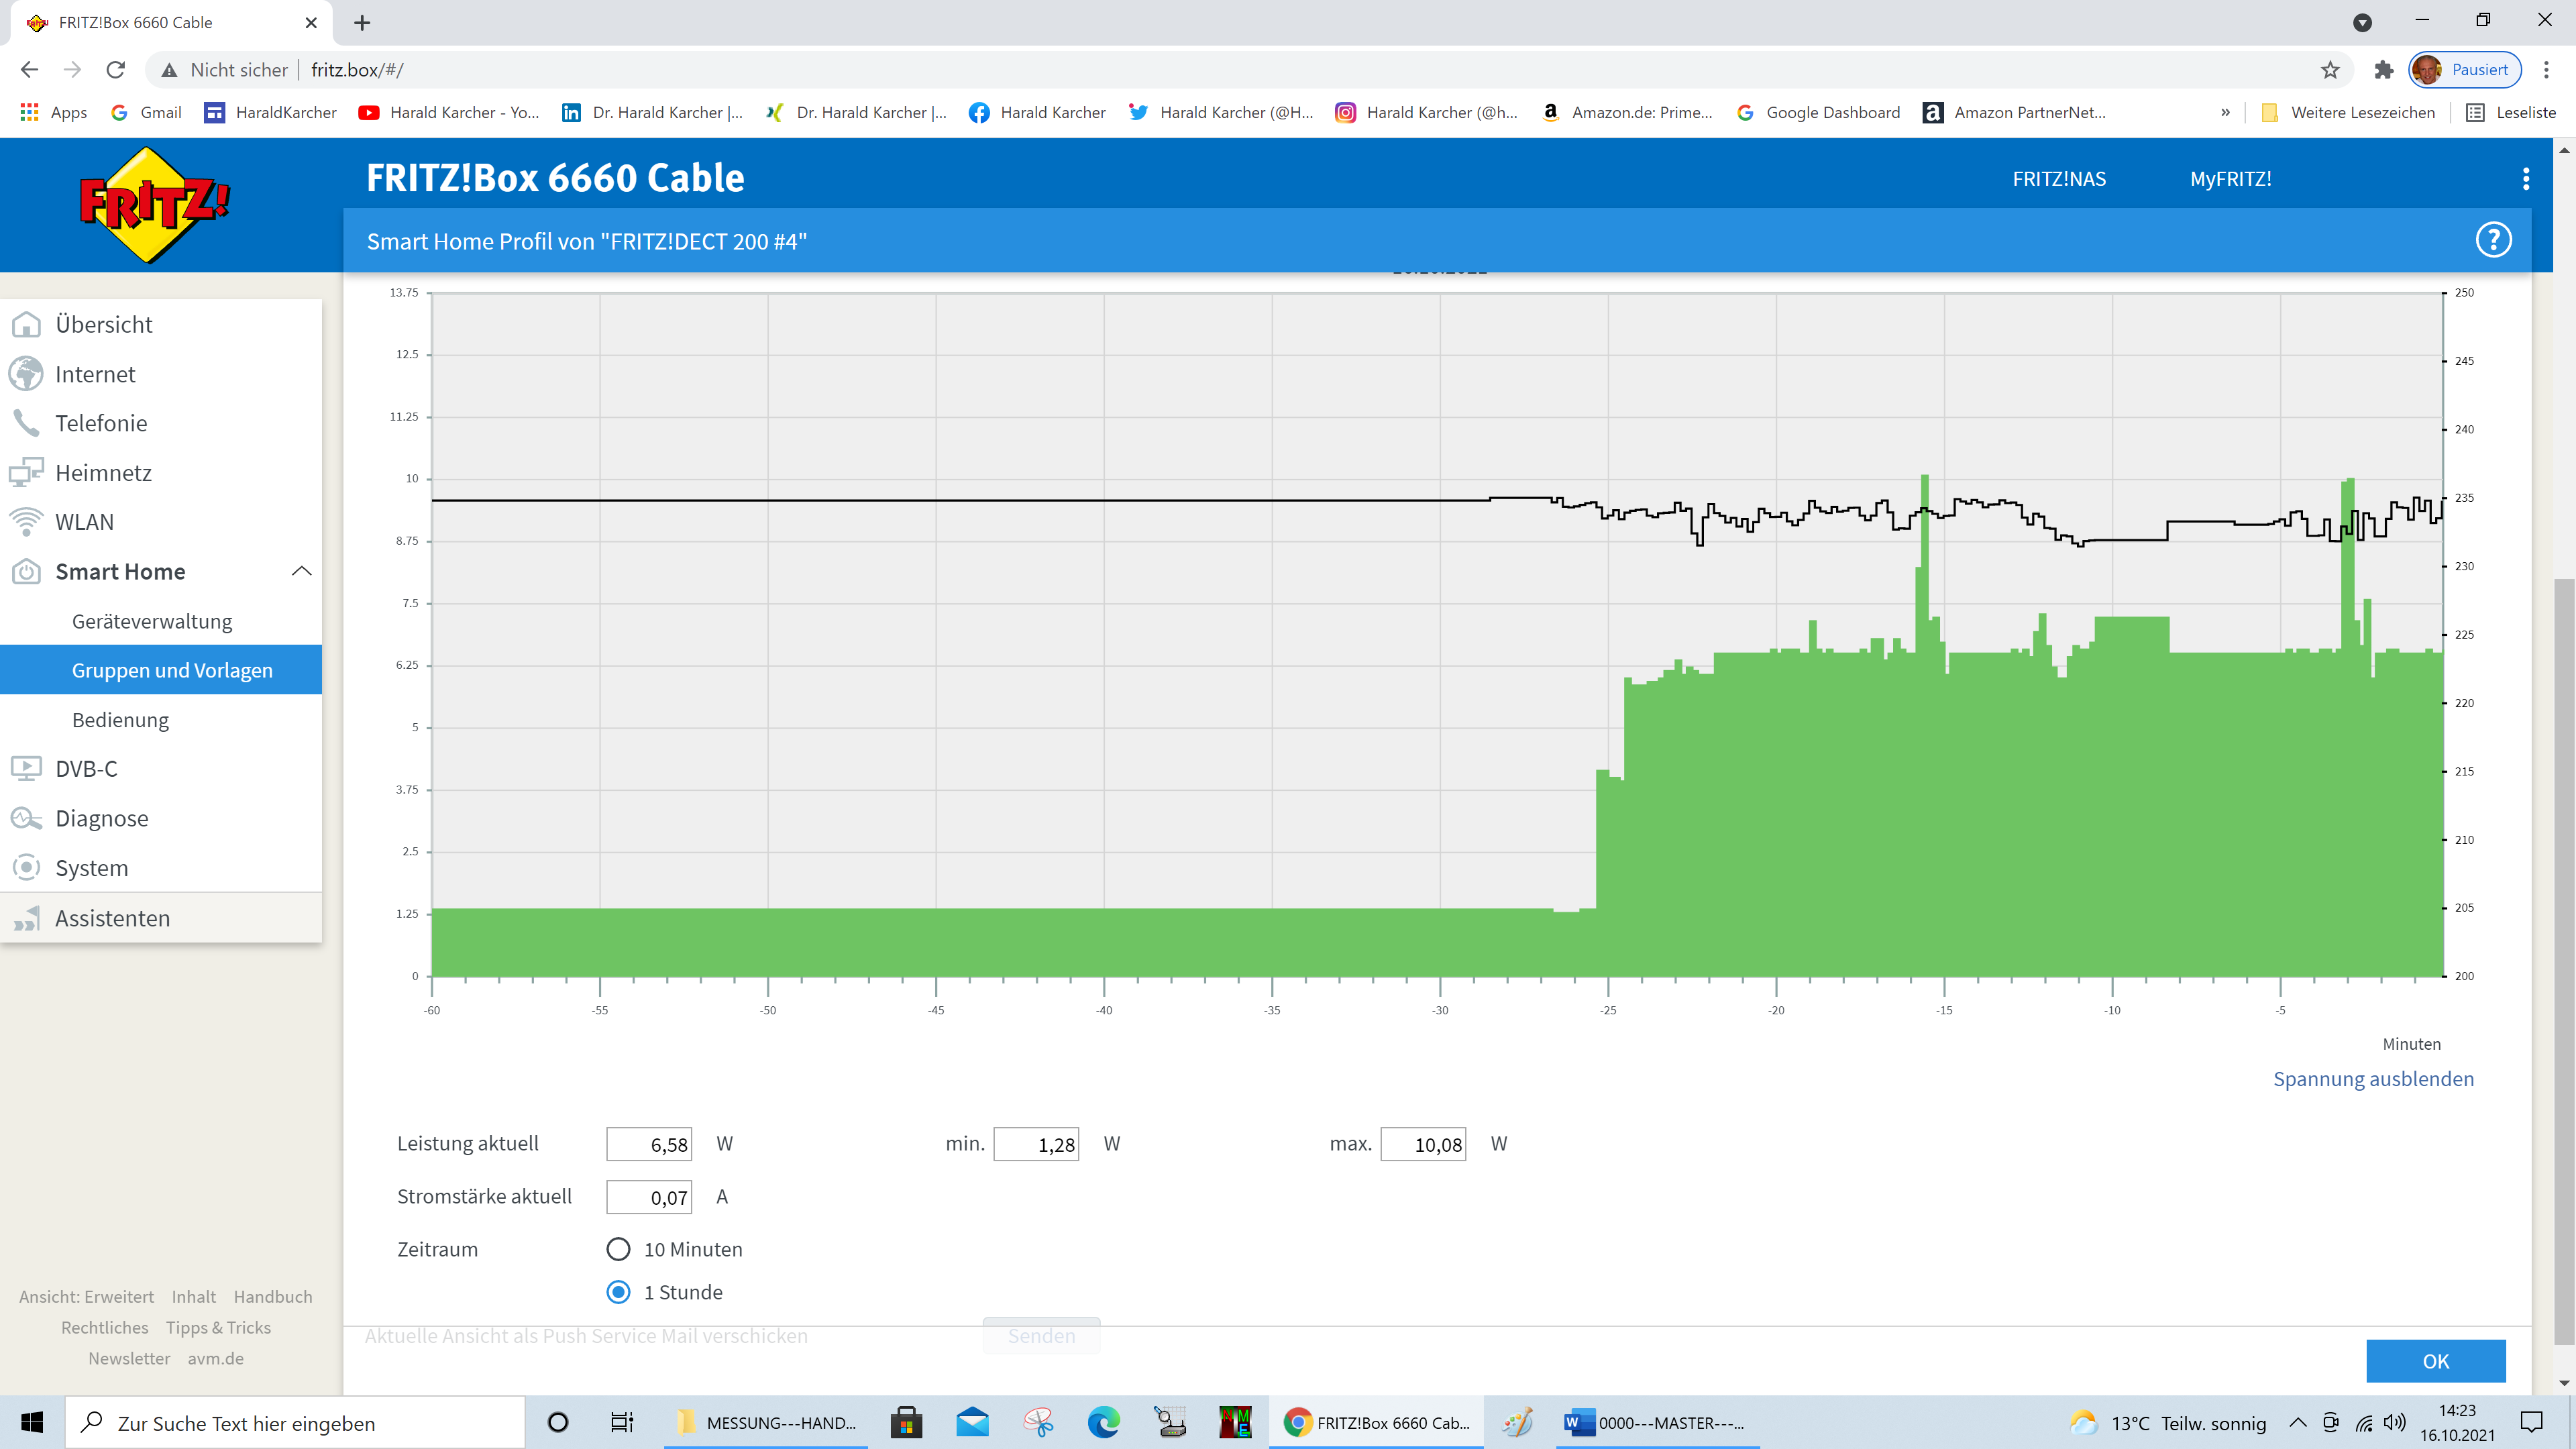This screenshot has width=2576, height=1449.
Task: Open WLAN wireless menu
Action: coord(84,522)
